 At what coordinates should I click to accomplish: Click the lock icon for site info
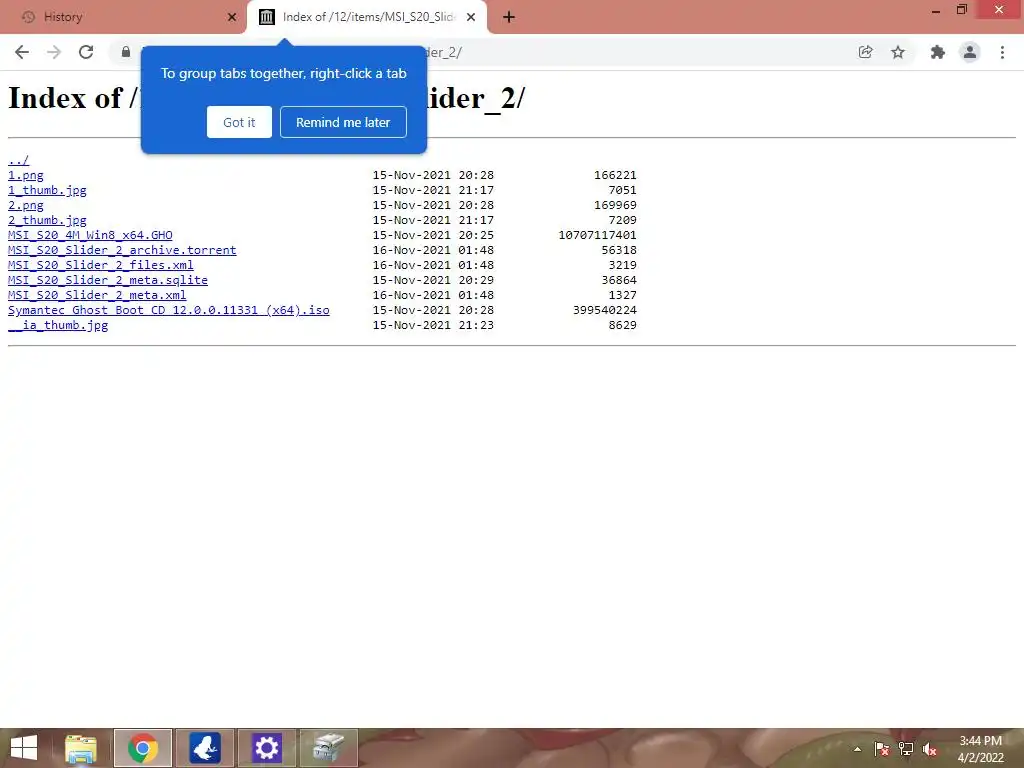[x=125, y=52]
